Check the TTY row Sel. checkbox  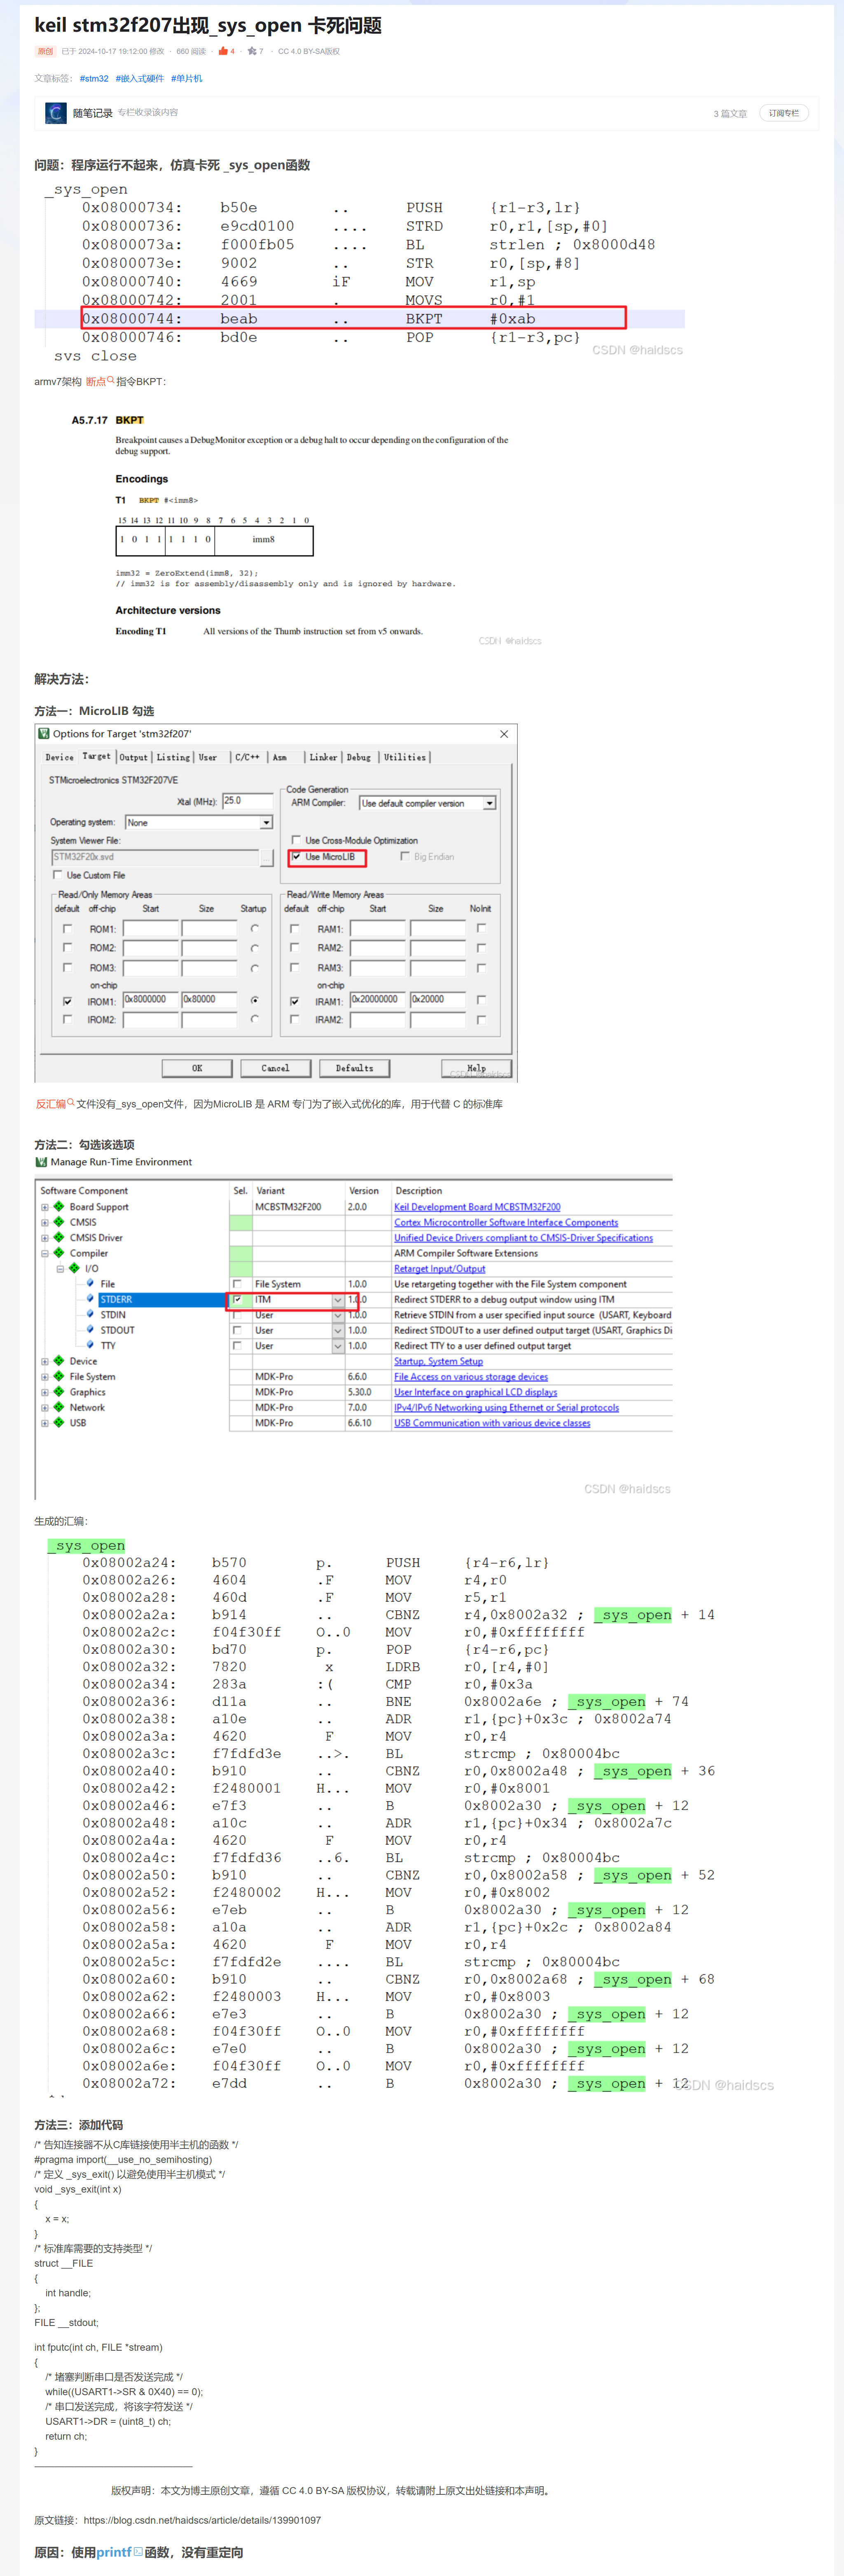[x=237, y=1345]
